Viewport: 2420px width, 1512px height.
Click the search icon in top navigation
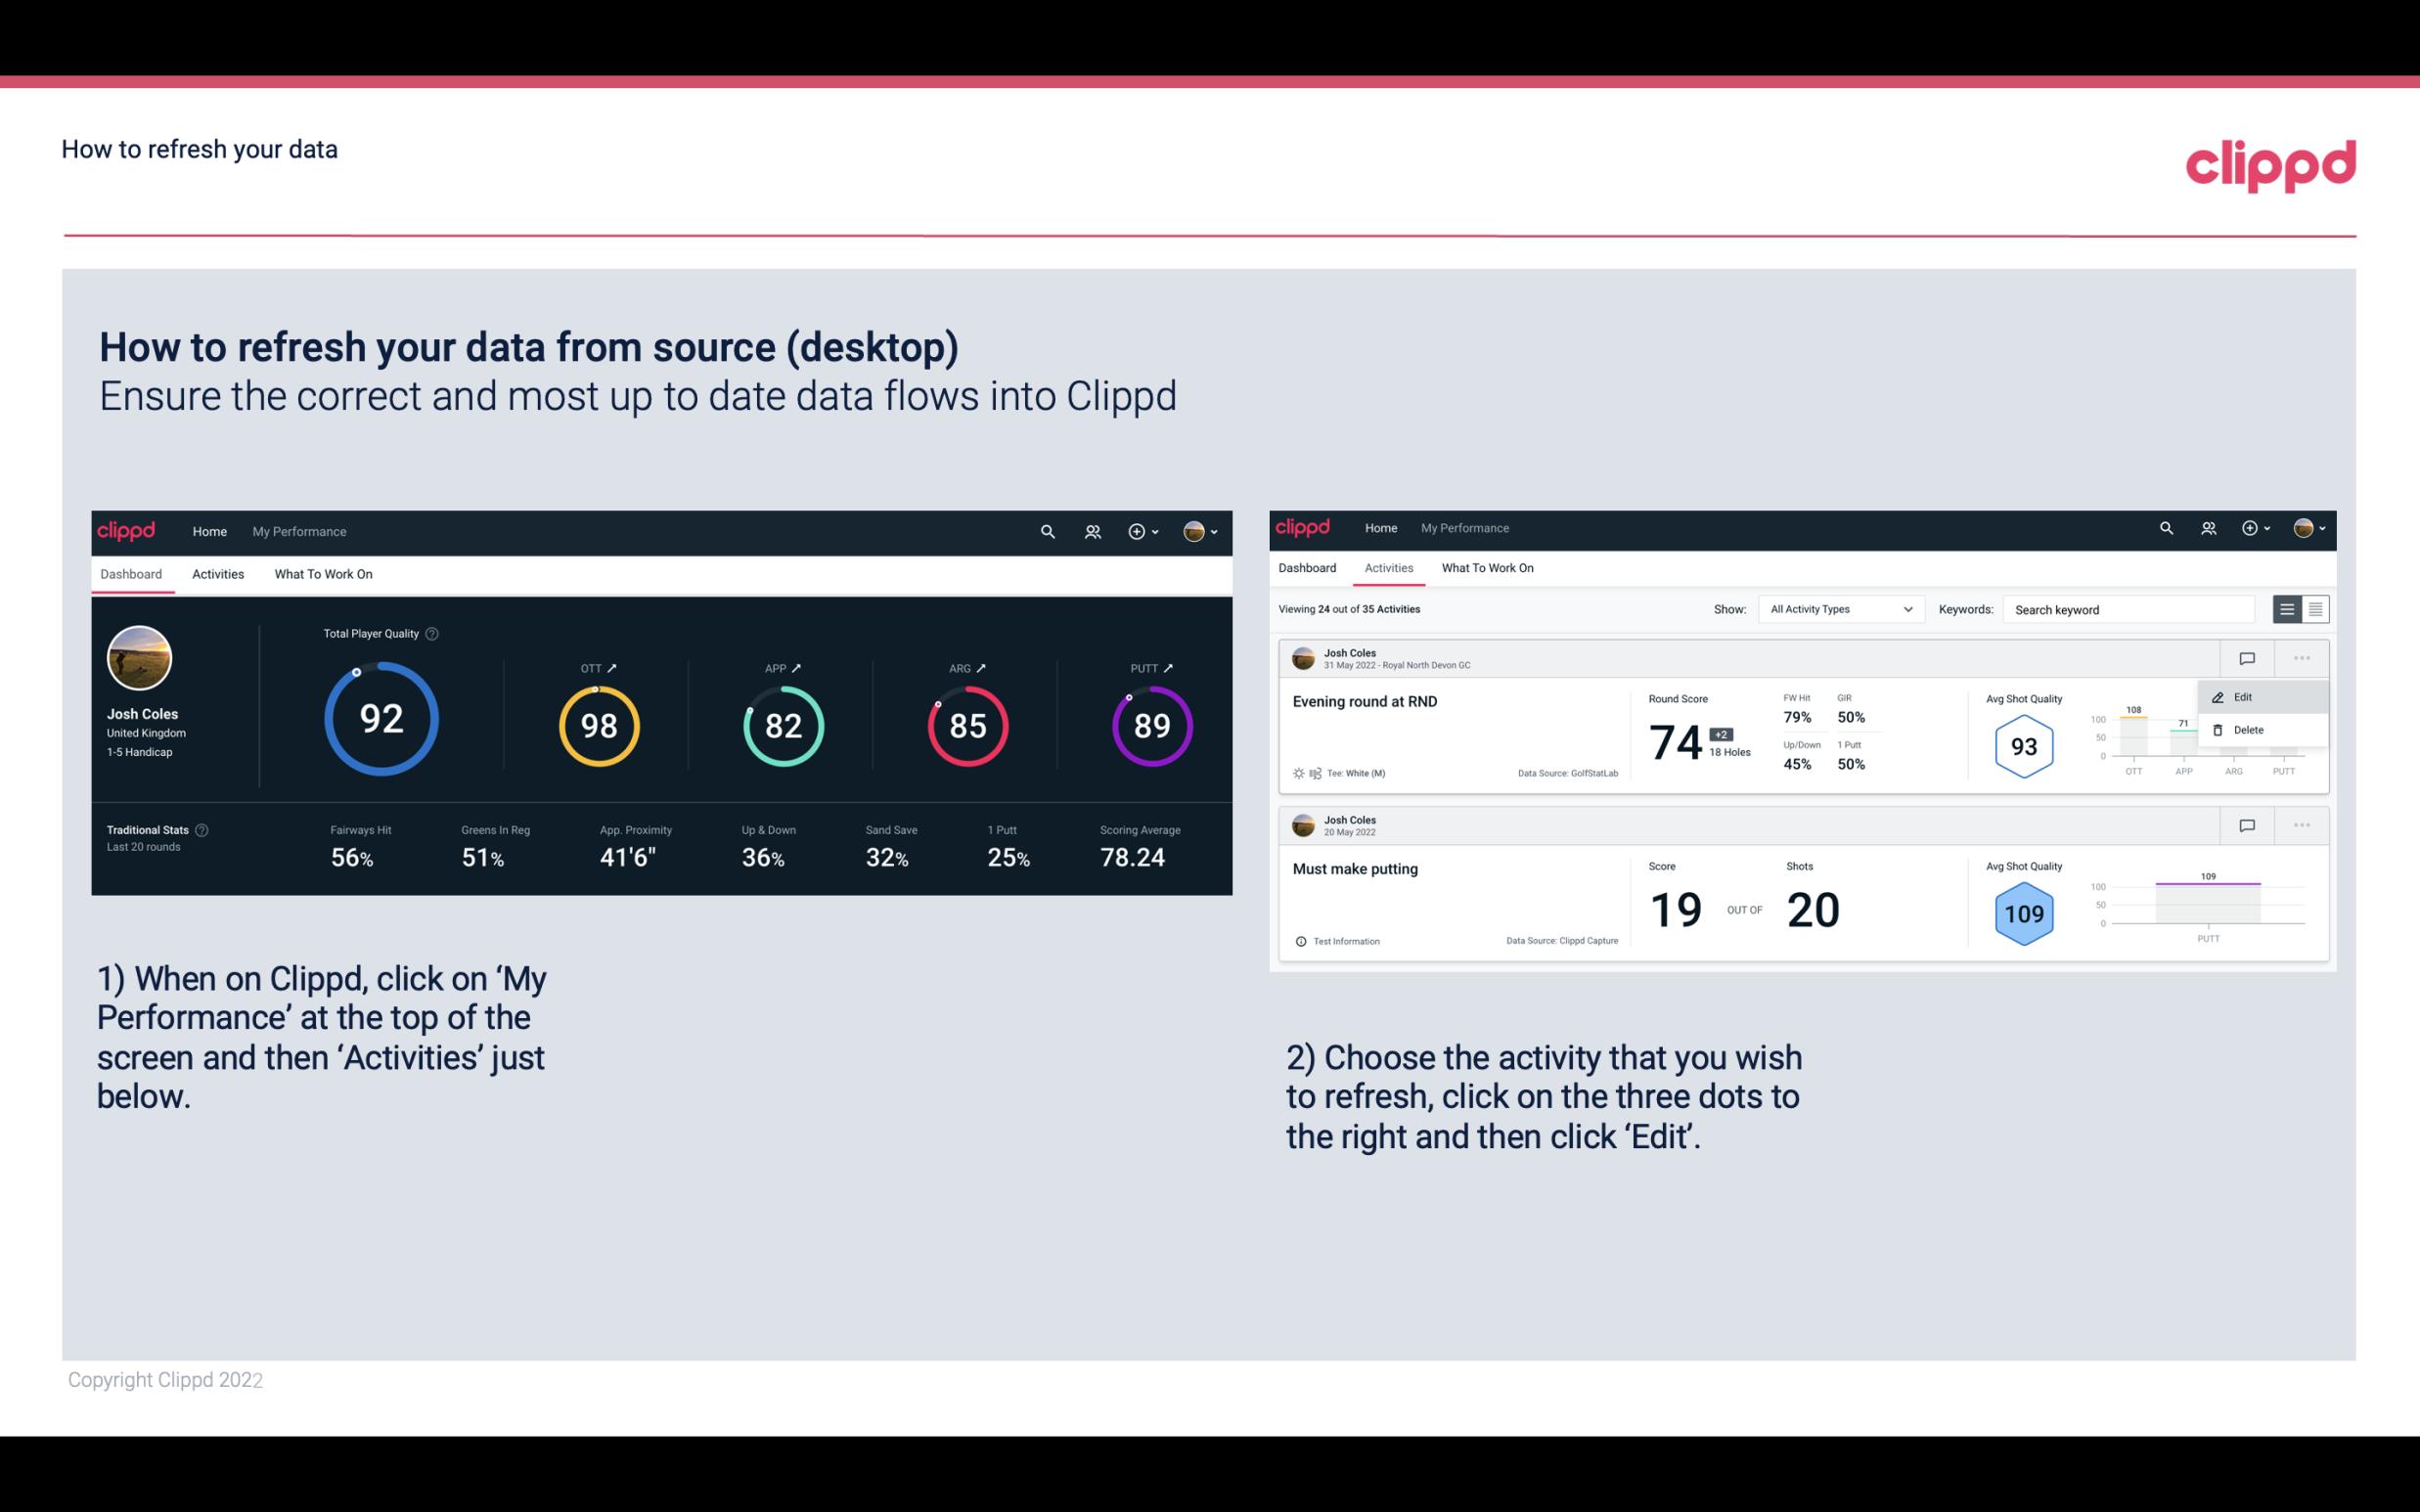(1046, 531)
